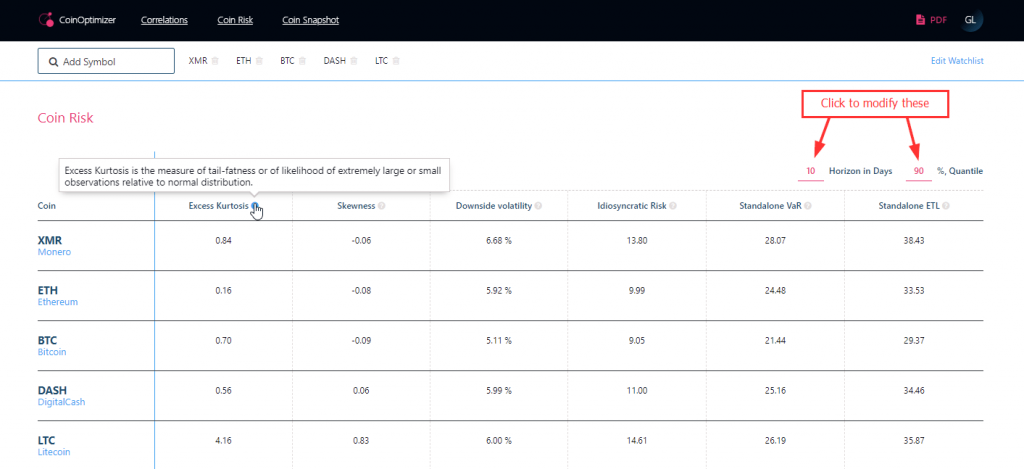Viewport: 1024px width, 469px height.
Task: Remove BTC with the trash icon
Action: coord(303,61)
